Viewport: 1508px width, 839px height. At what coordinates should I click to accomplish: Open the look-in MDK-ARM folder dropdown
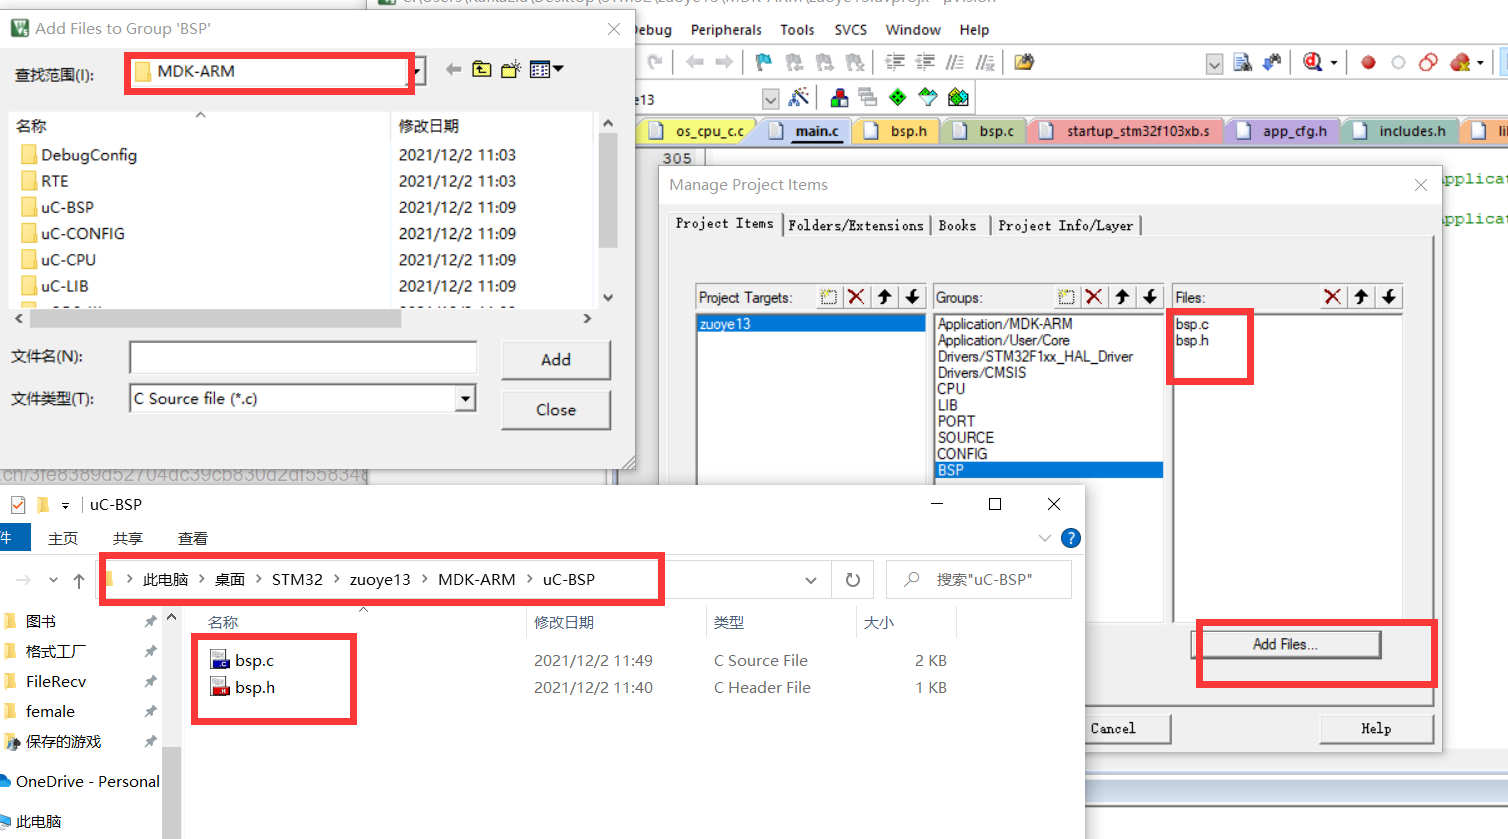[x=418, y=71]
